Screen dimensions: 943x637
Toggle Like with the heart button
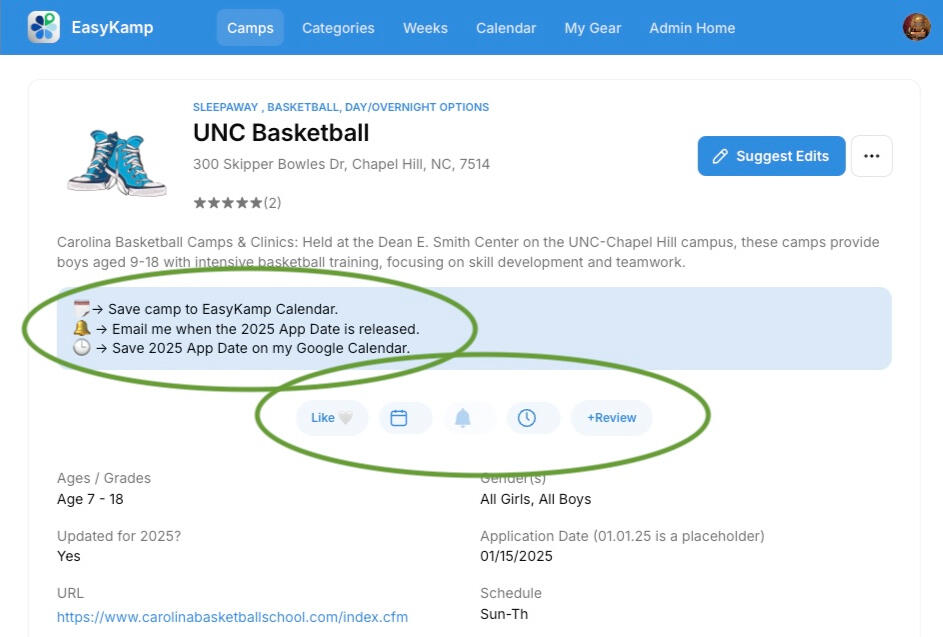pos(332,418)
